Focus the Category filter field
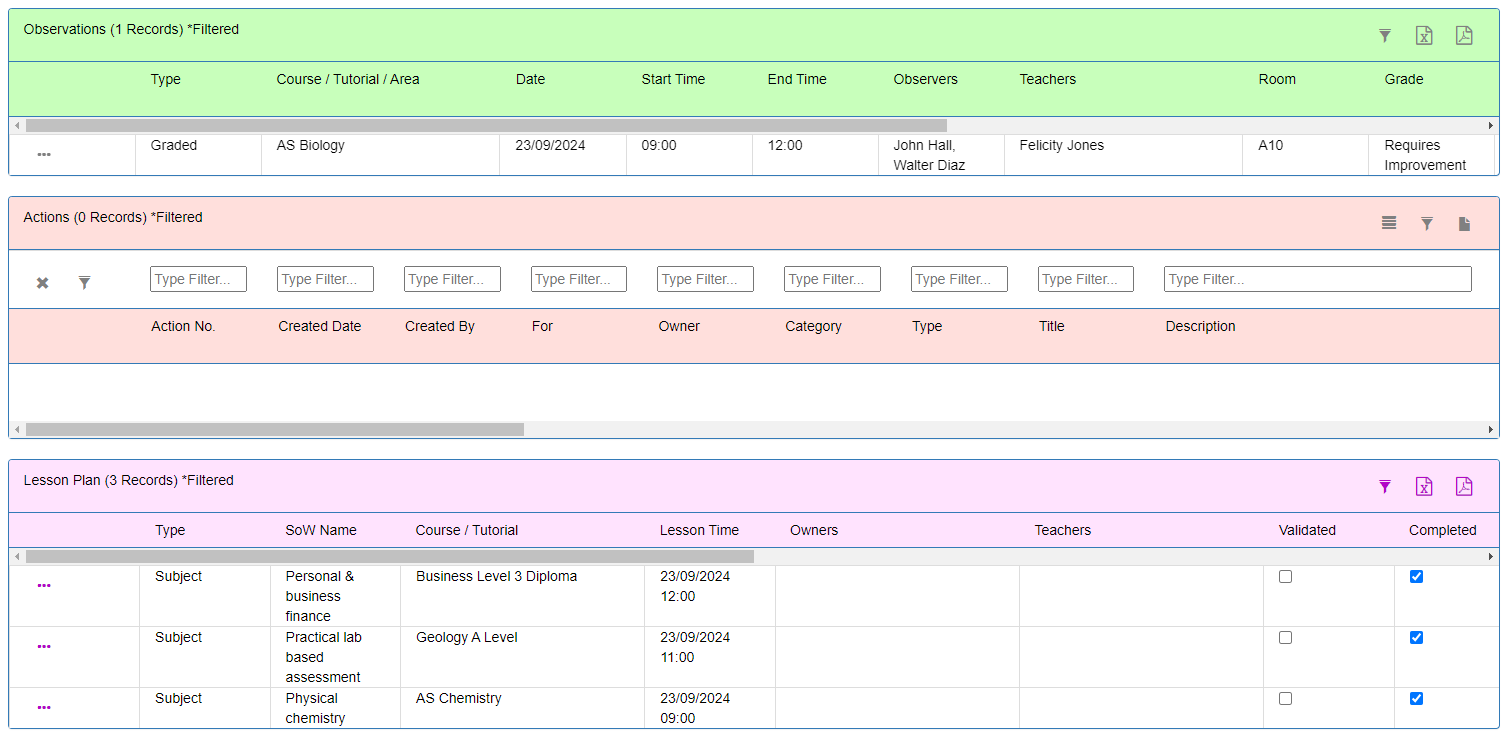 [832, 279]
